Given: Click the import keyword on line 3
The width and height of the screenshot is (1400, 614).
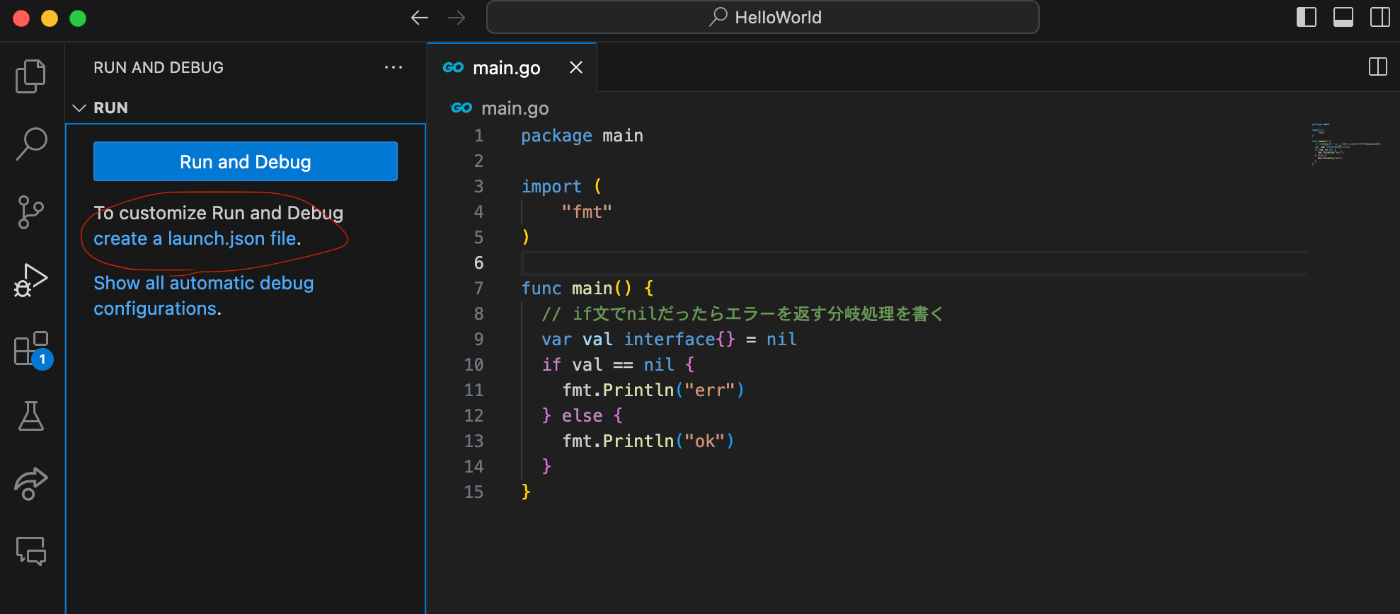Looking at the screenshot, I should tap(551, 186).
